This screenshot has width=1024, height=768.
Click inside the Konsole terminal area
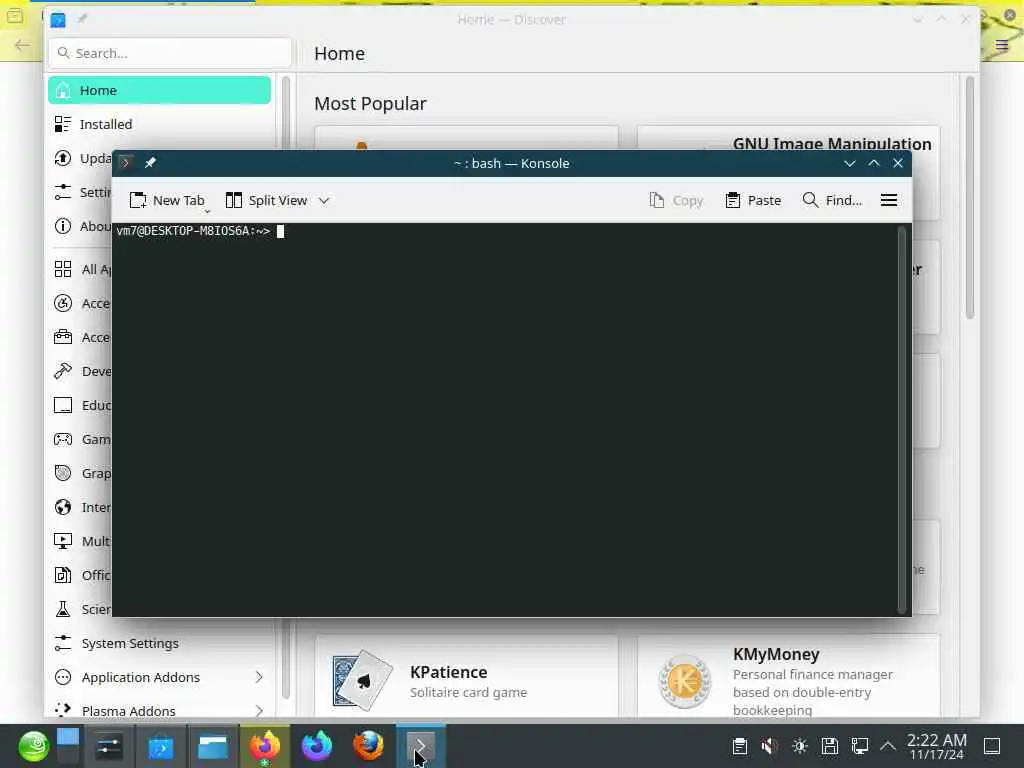coord(505,419)
